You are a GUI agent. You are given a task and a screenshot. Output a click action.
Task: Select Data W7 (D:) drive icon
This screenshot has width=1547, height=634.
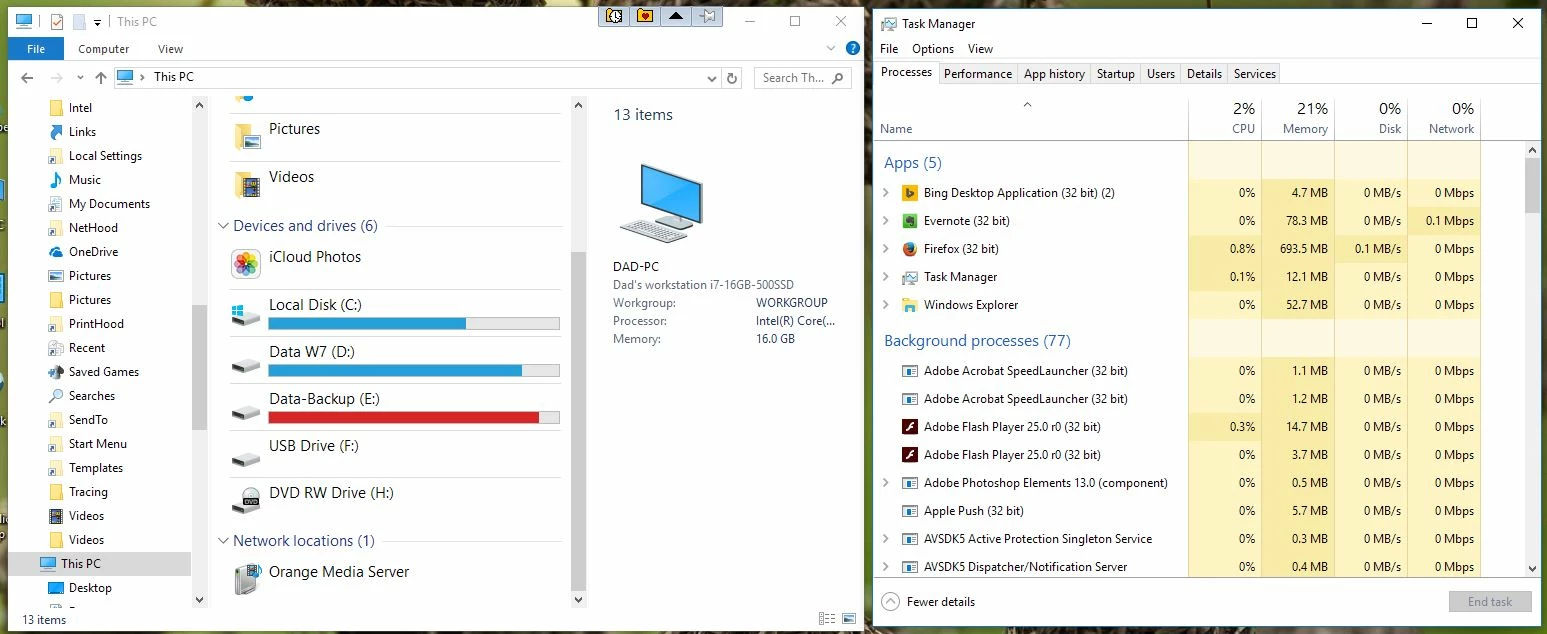tap(246, 365)
